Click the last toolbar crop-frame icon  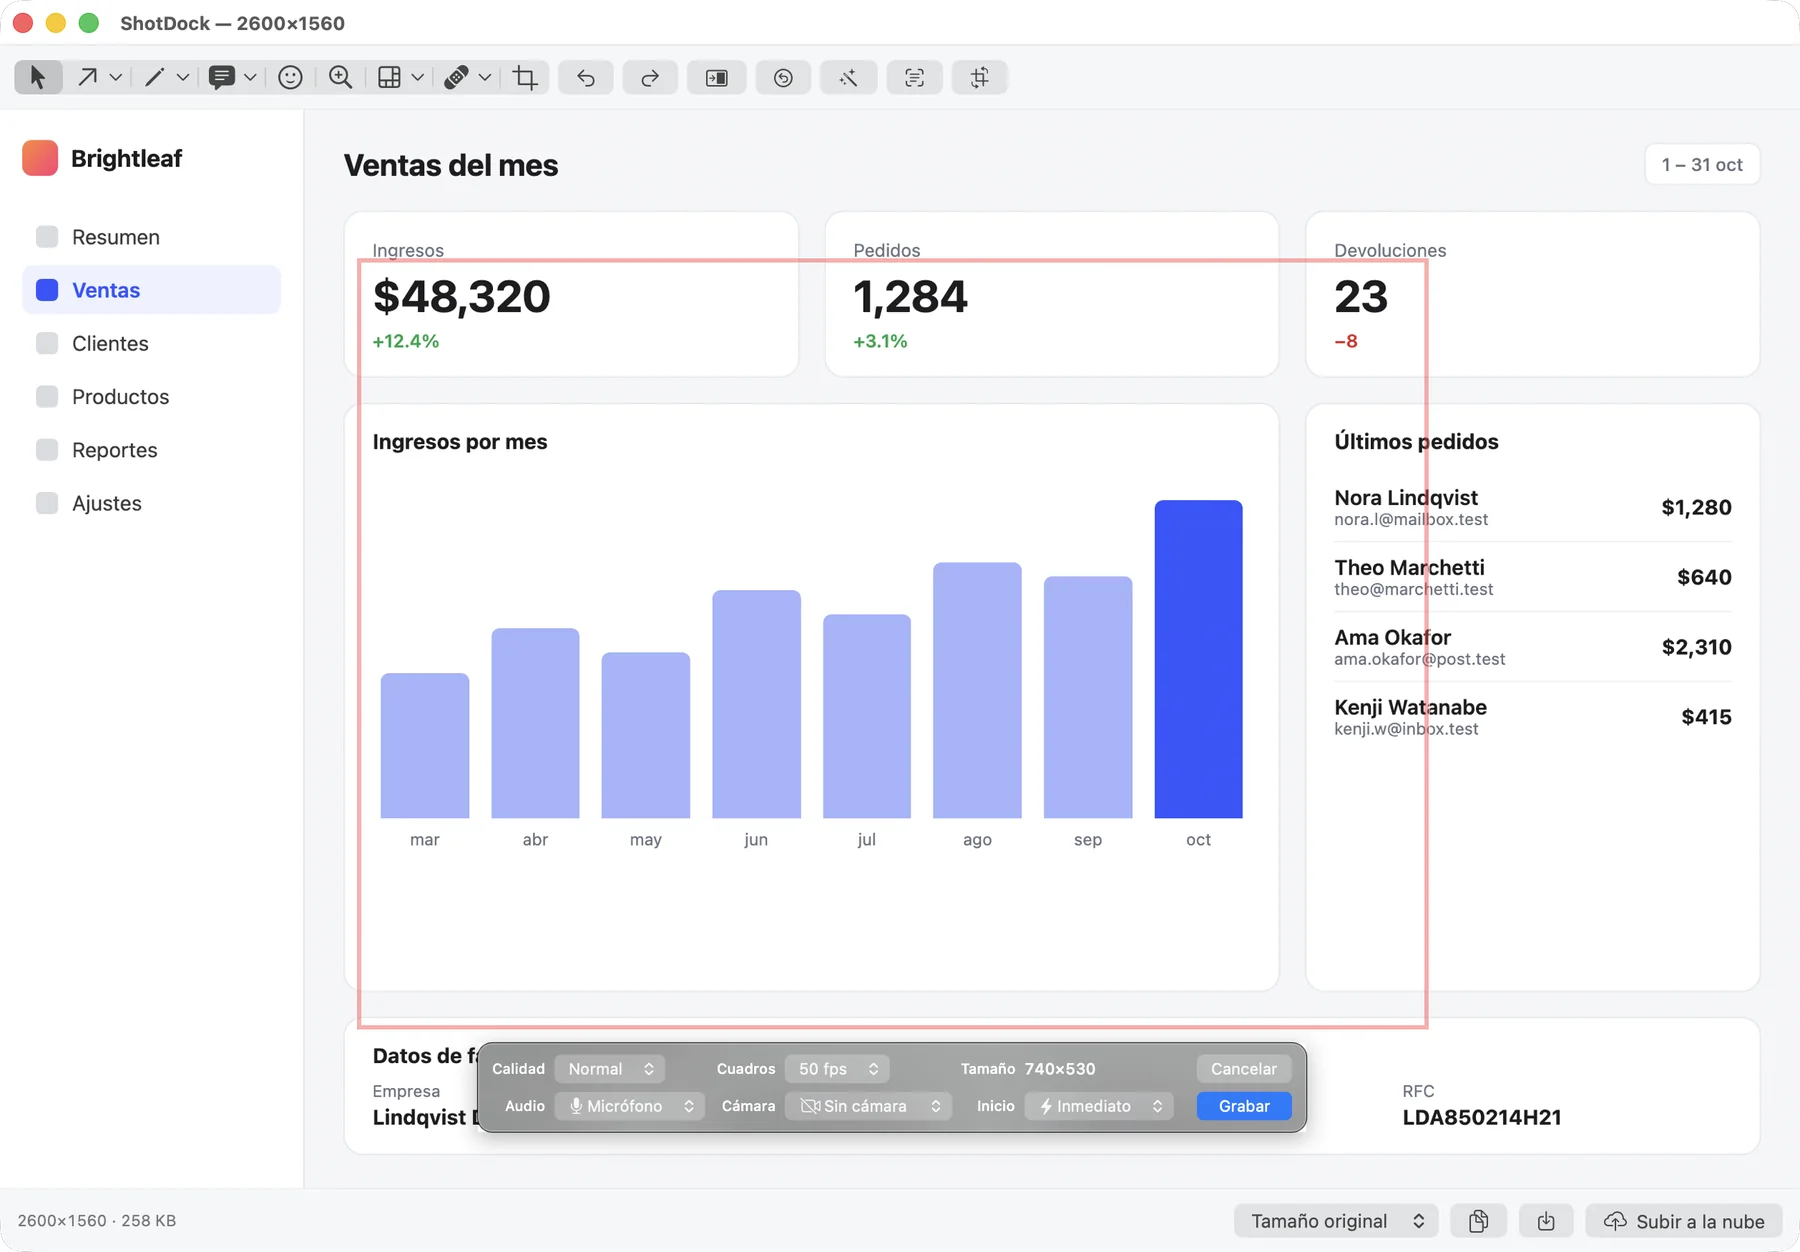(980, 77)
